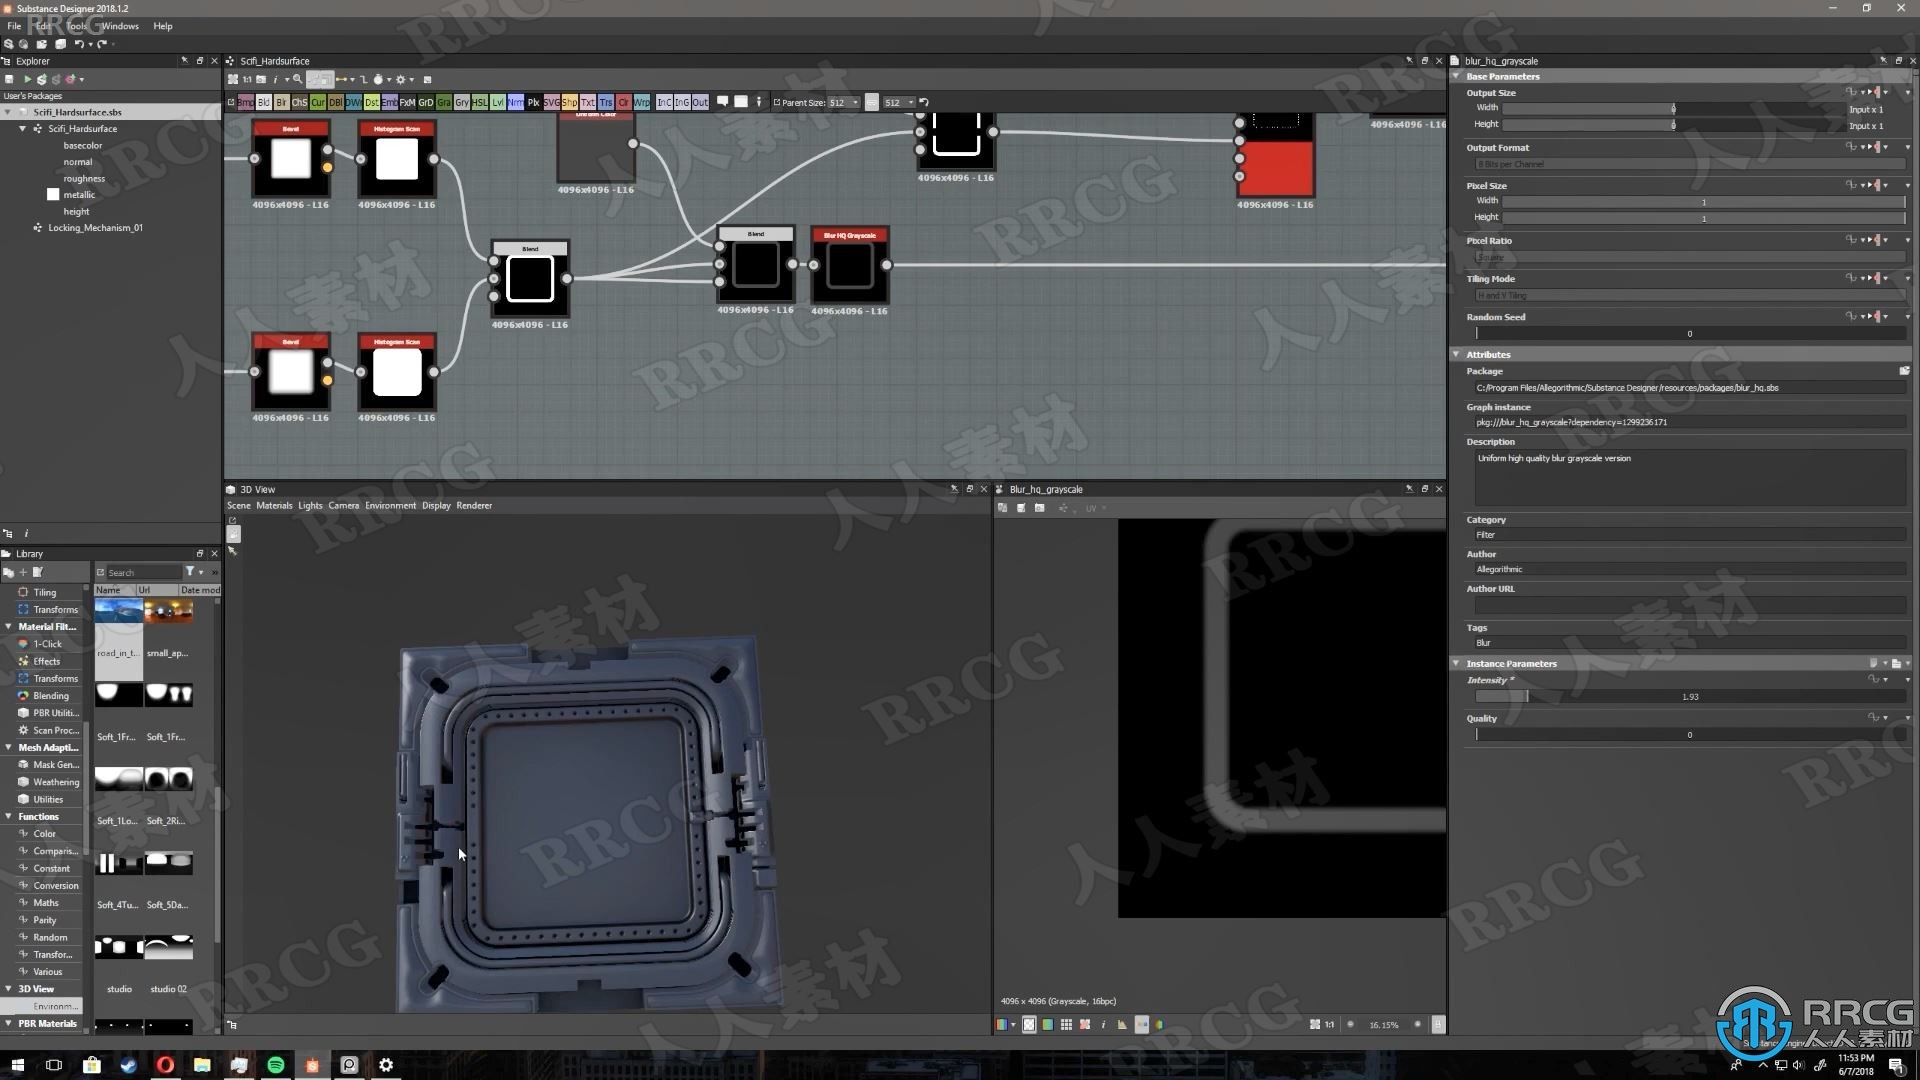
Task: Open the Scene menu in 3D View
Action: [239, 505]
